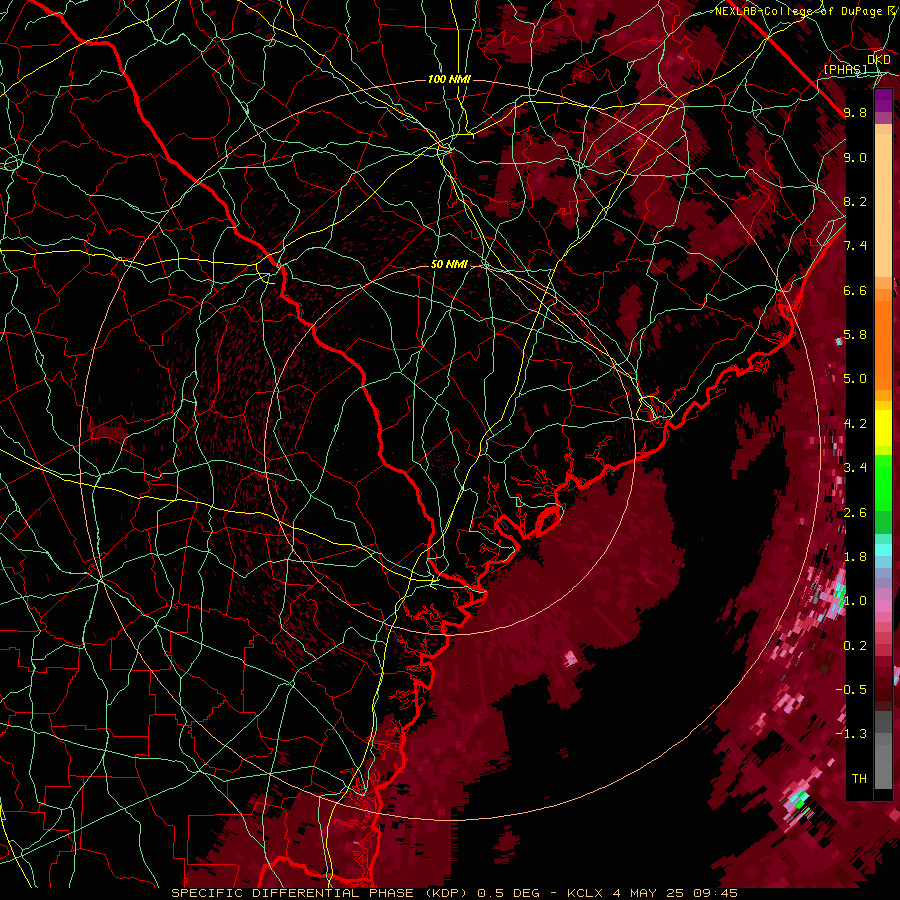Select the orange color bar segment

pyautogui.click(x=883, y=344)
